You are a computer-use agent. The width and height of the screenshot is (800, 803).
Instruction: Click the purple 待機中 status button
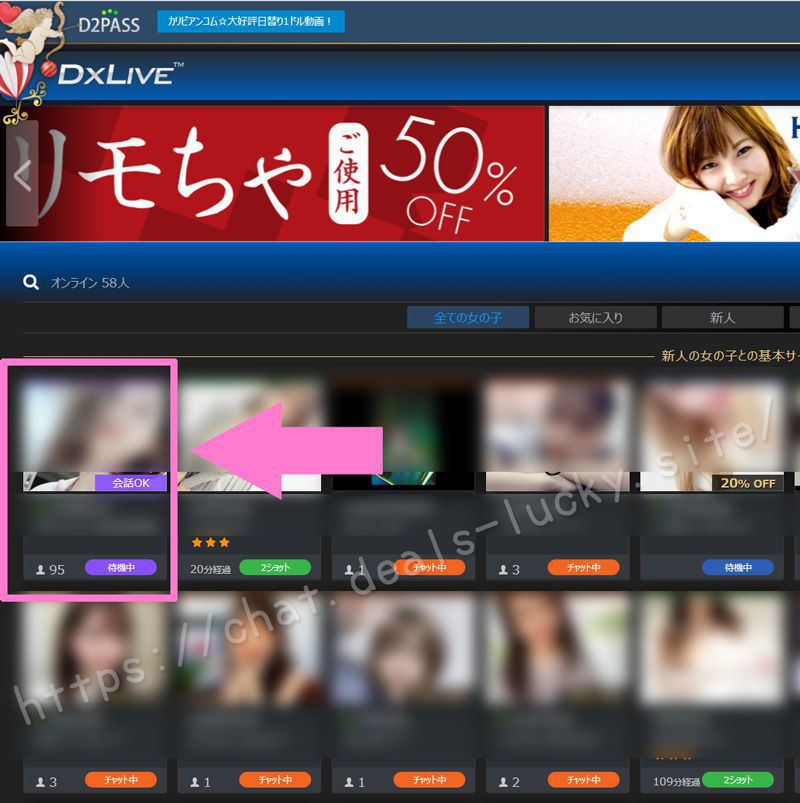(122, 567)
